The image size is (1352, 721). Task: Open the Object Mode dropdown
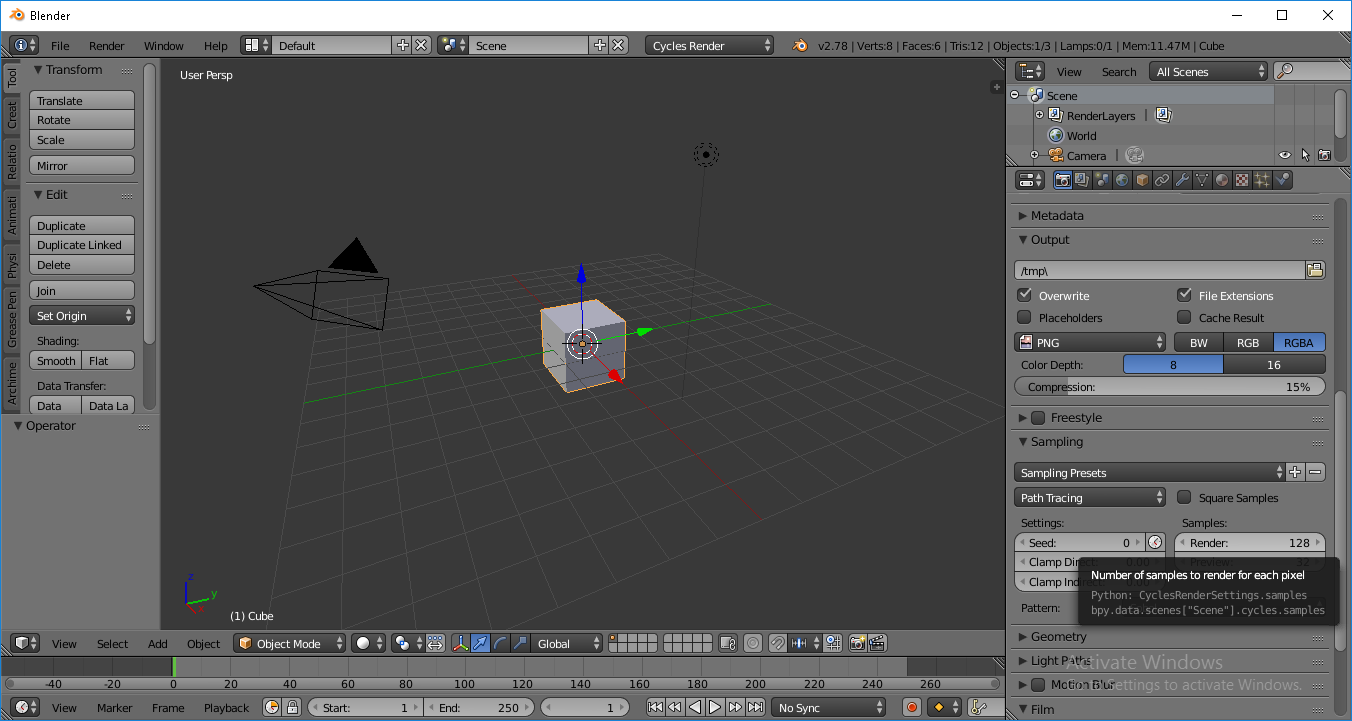tap(290, 643)
